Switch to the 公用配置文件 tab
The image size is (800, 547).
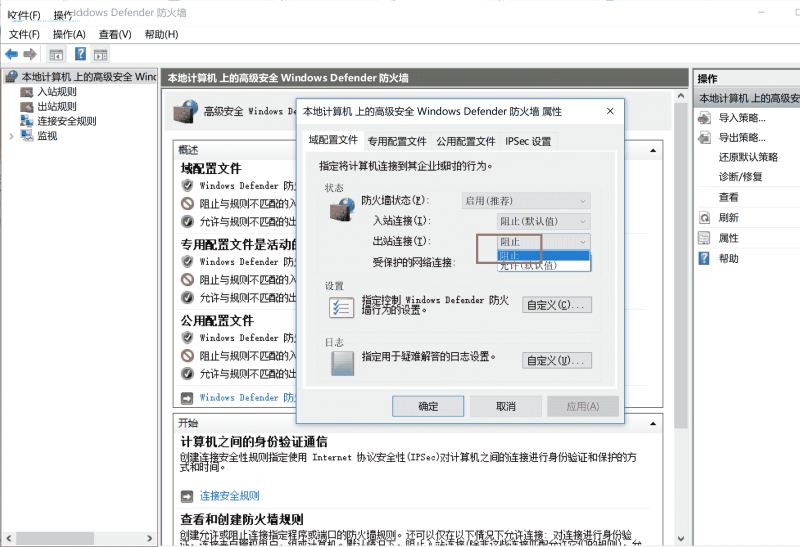click(x=466, y=141)
